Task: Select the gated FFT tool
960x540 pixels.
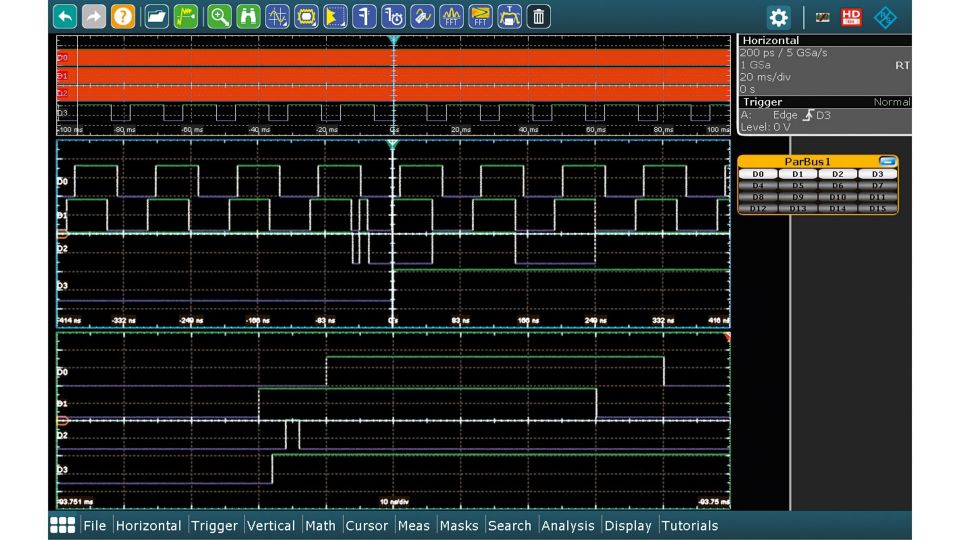Action: 480,17
